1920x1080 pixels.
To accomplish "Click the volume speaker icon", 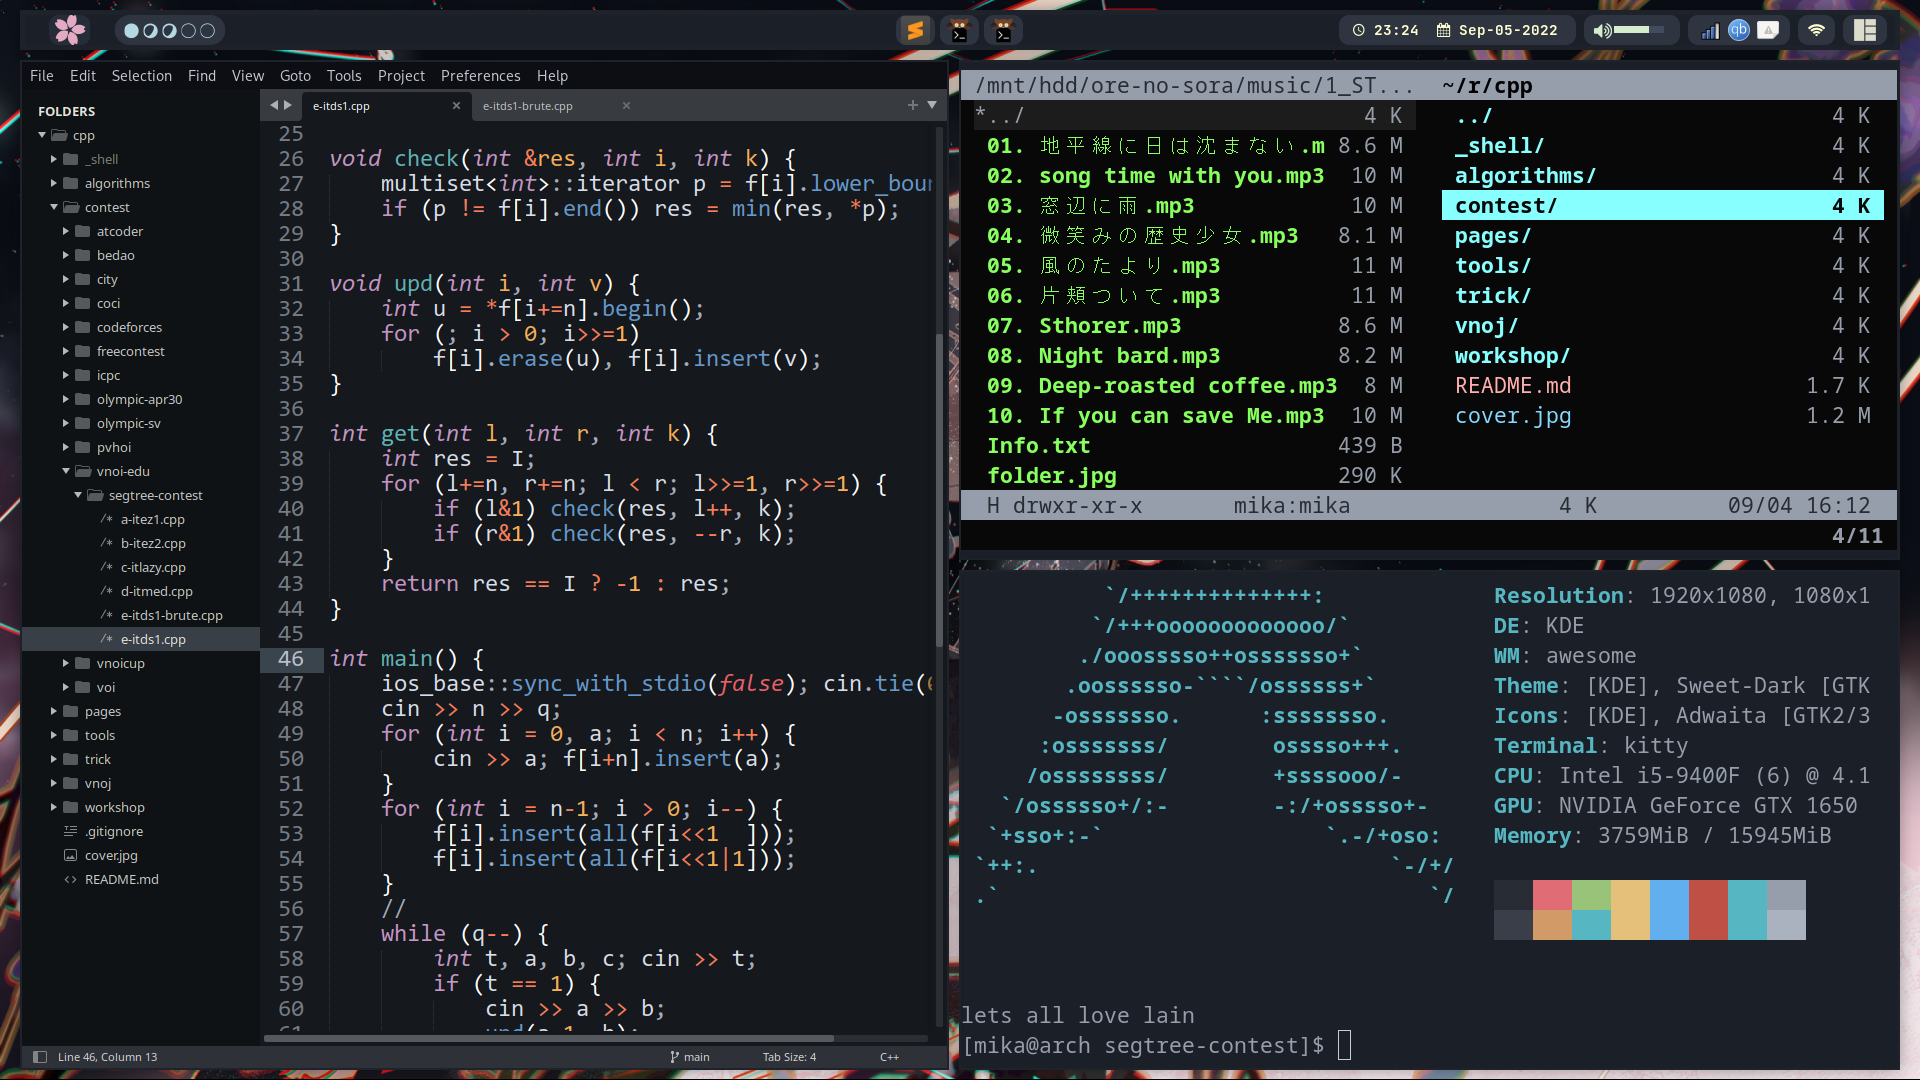I will coord(1603,30).
